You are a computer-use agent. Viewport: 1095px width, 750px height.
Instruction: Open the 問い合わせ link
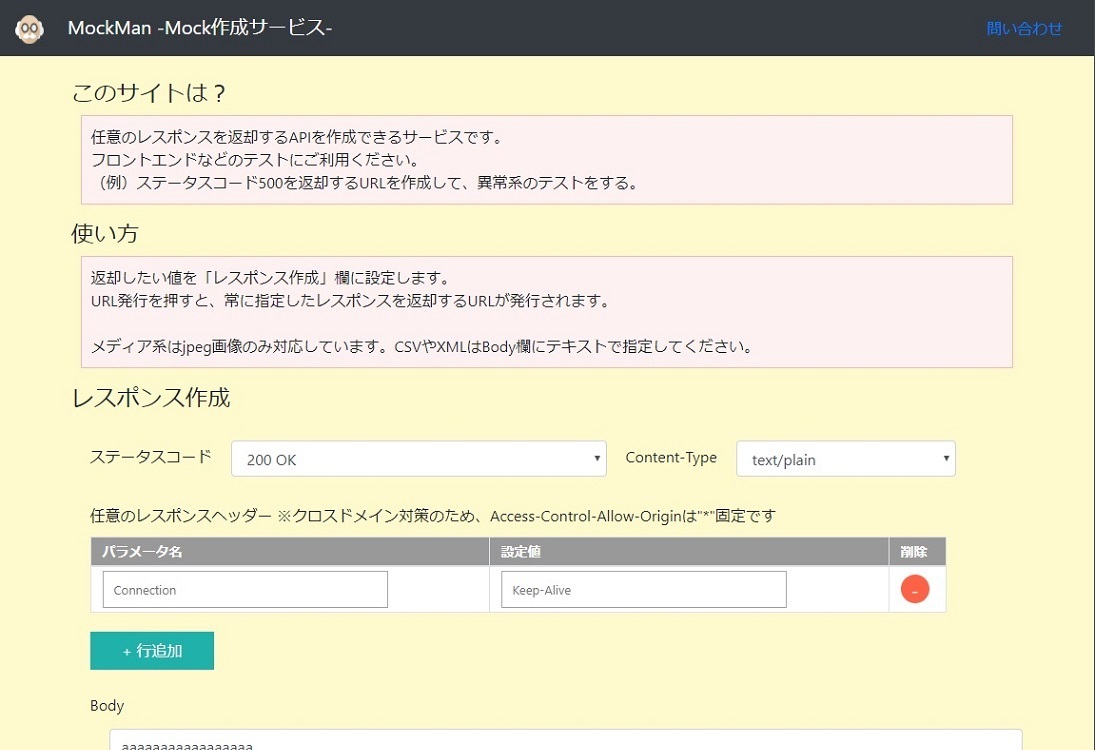(1024, 29)
